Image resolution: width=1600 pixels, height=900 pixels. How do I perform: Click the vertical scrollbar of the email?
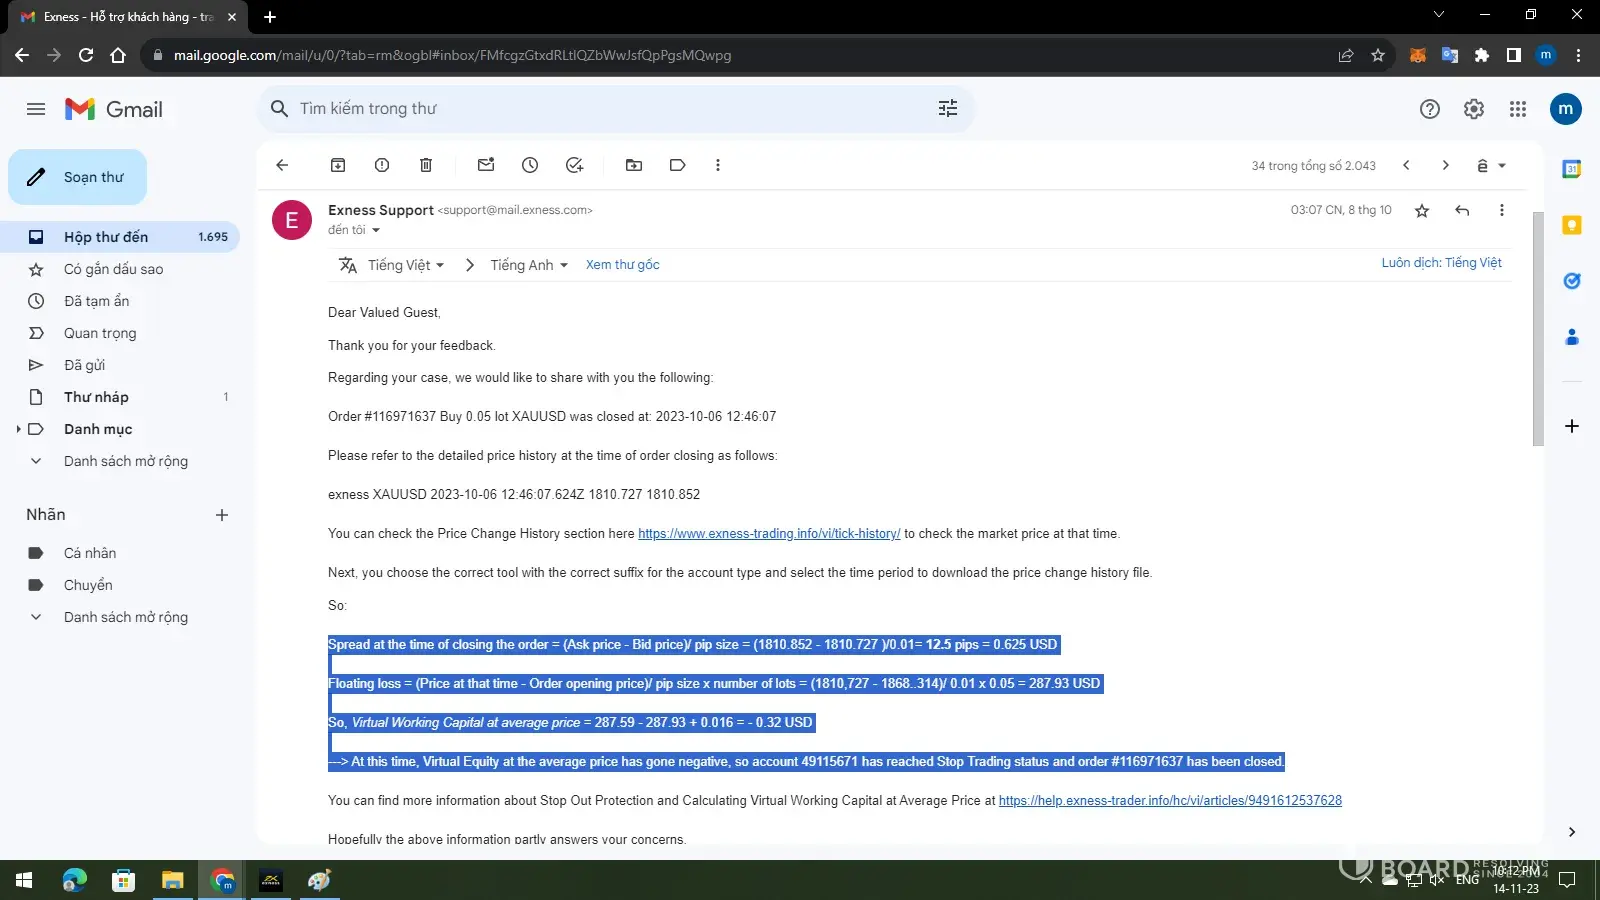(x=1538, y=330)
